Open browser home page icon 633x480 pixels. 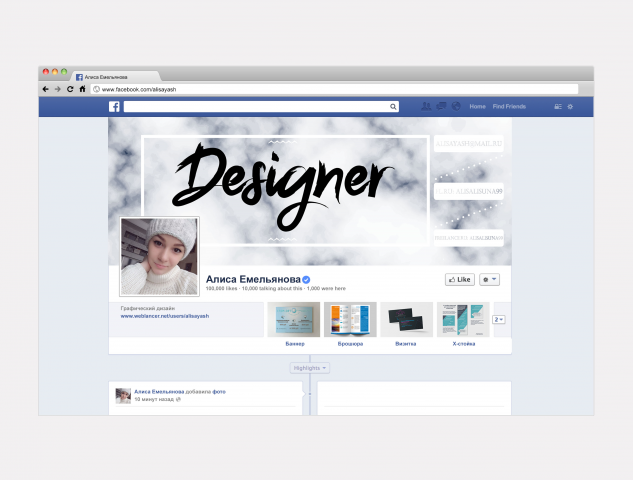(82, 89)
